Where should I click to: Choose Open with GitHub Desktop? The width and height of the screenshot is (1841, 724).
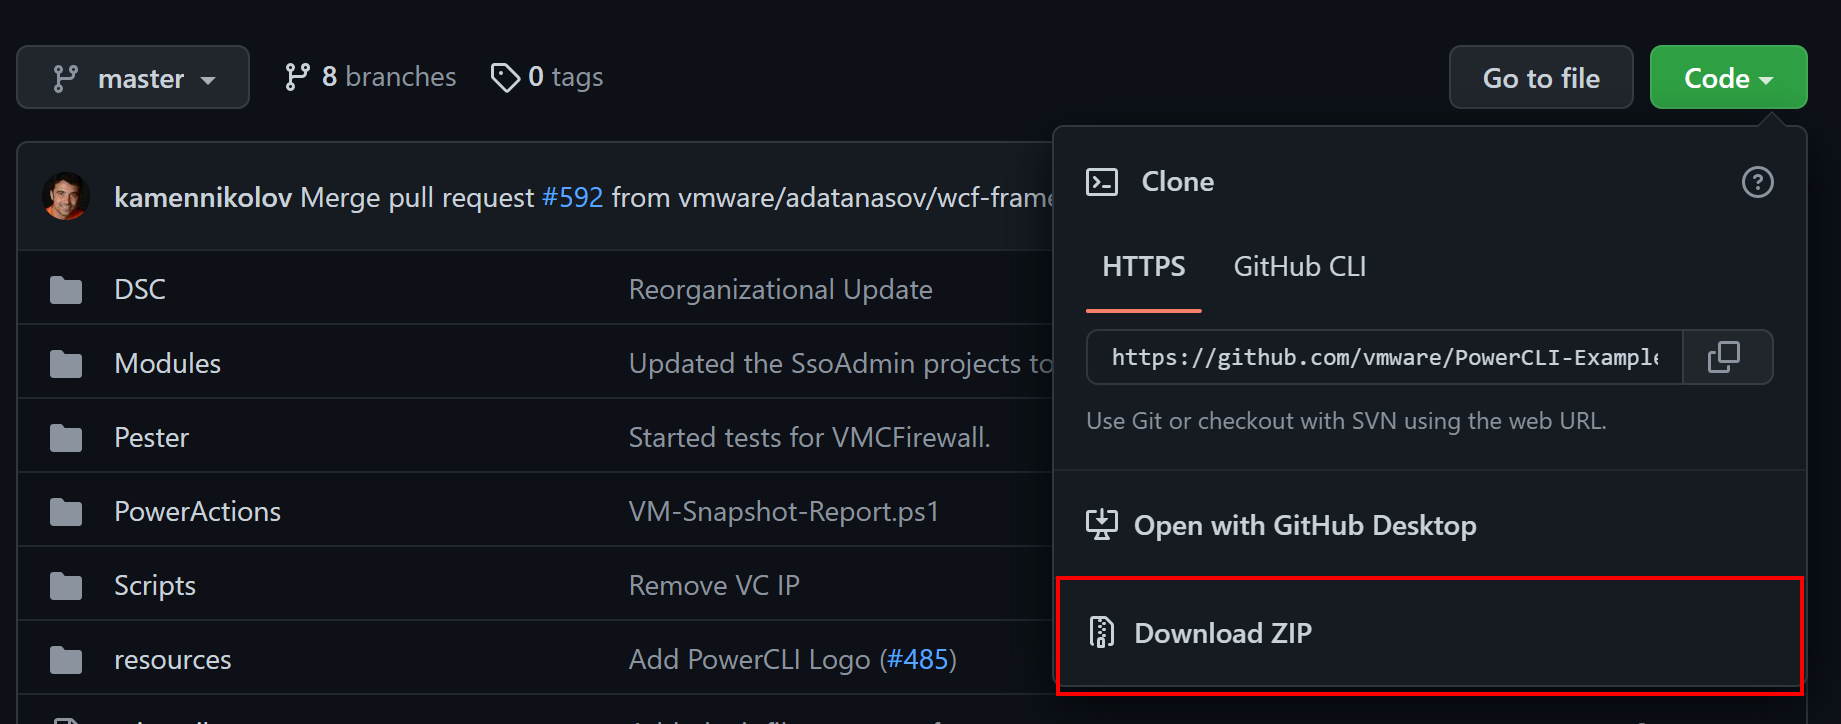[1303, 524]
